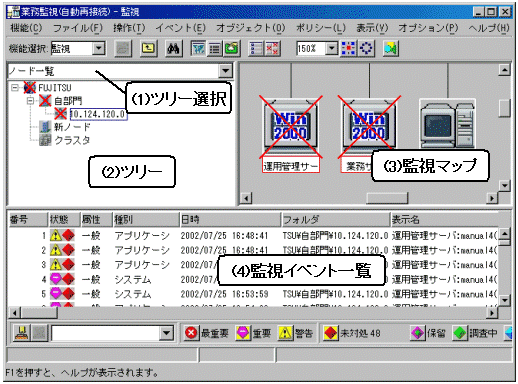Screen dimensions: 518x384
Task: Open the 150% zoom dropdown
Action: tap(331, 49)
